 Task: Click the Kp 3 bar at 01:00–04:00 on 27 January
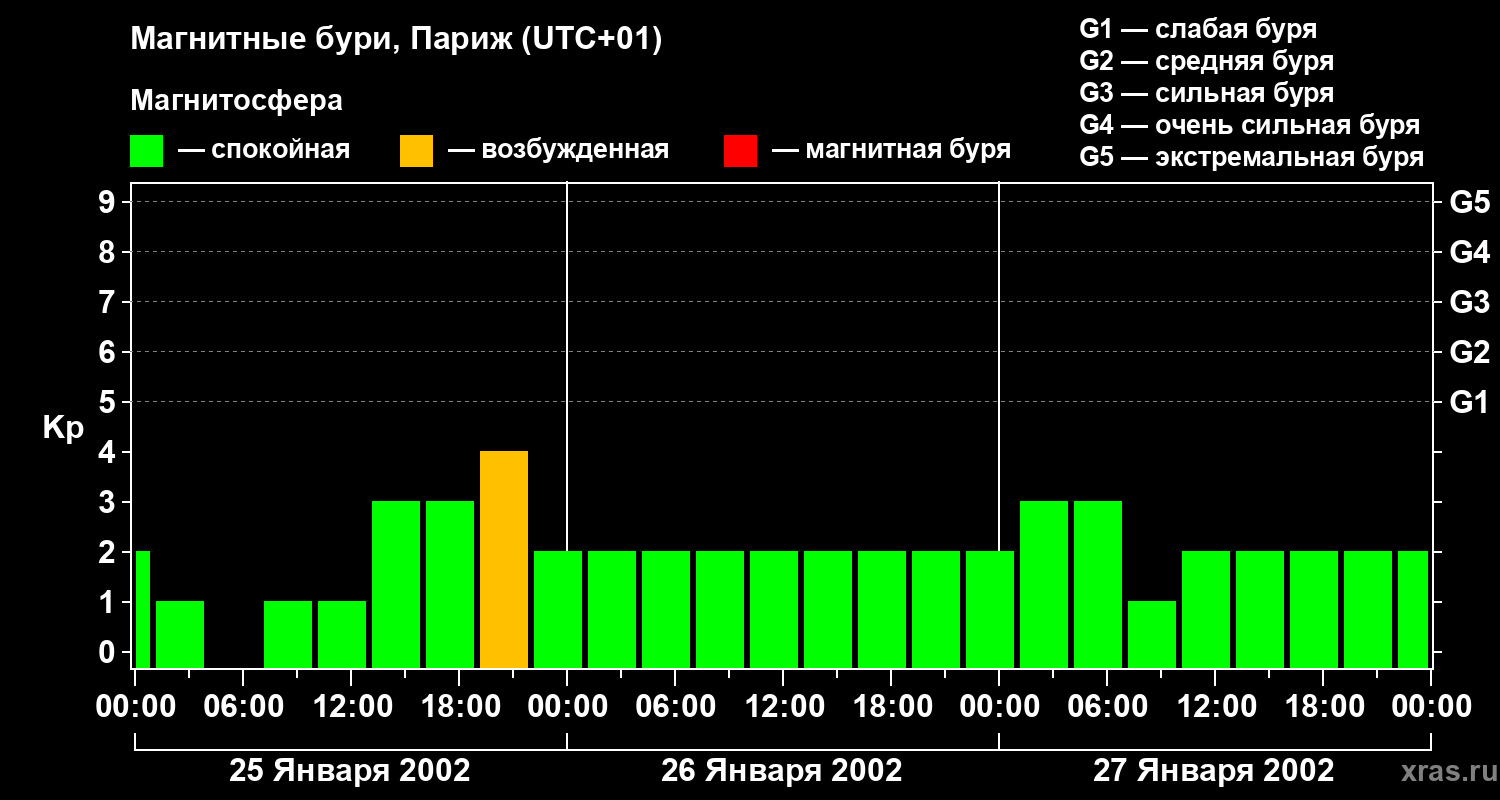[1044, 585]
